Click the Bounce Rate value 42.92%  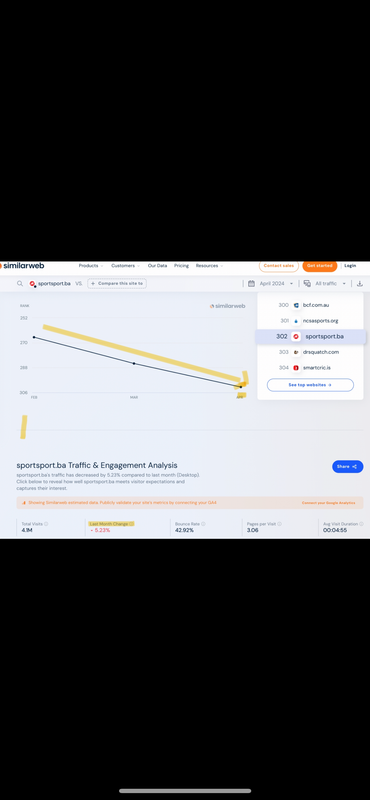tap(185, 530)
